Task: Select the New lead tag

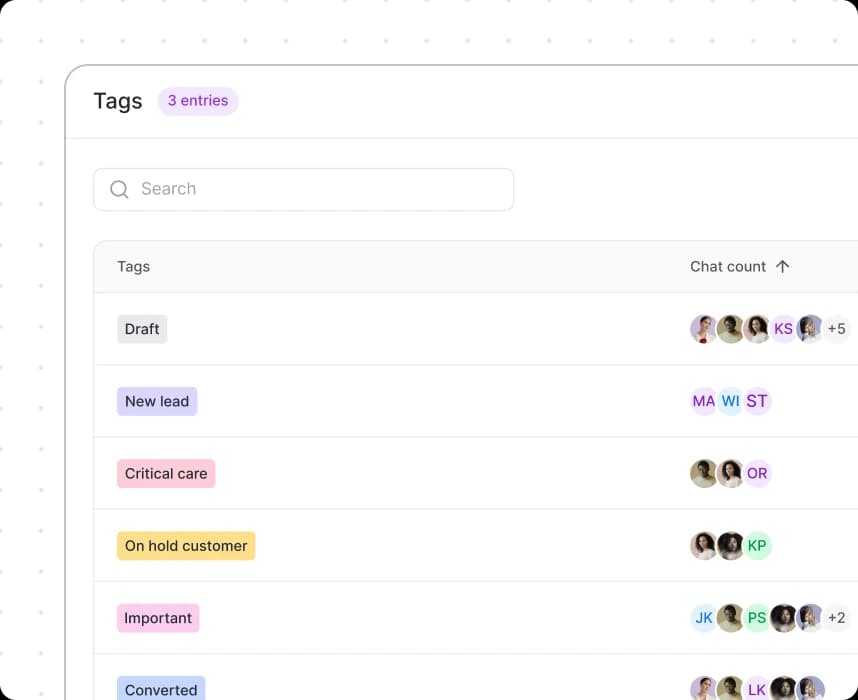Action: (157, 401)
